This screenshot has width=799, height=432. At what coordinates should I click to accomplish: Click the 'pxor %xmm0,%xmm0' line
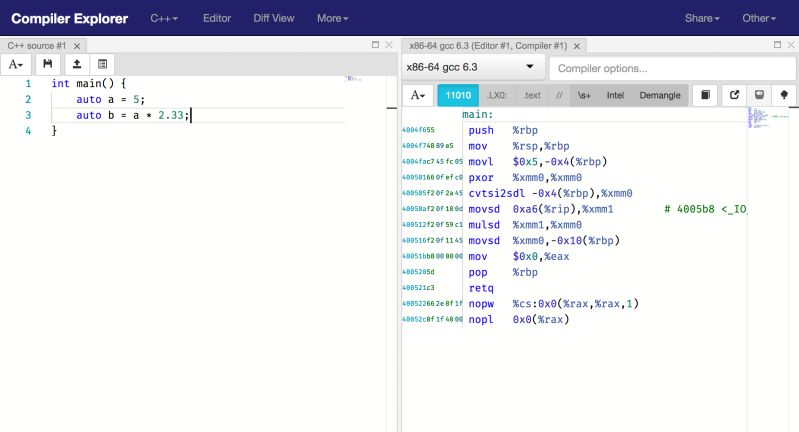point(525,177)
